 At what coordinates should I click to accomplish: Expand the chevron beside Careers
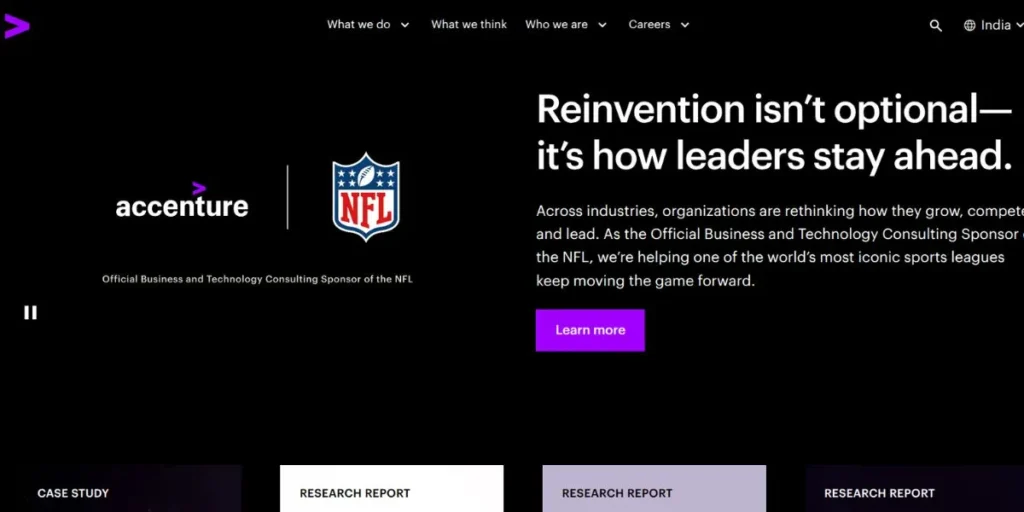pyautogui.click(x=685, y=26)
